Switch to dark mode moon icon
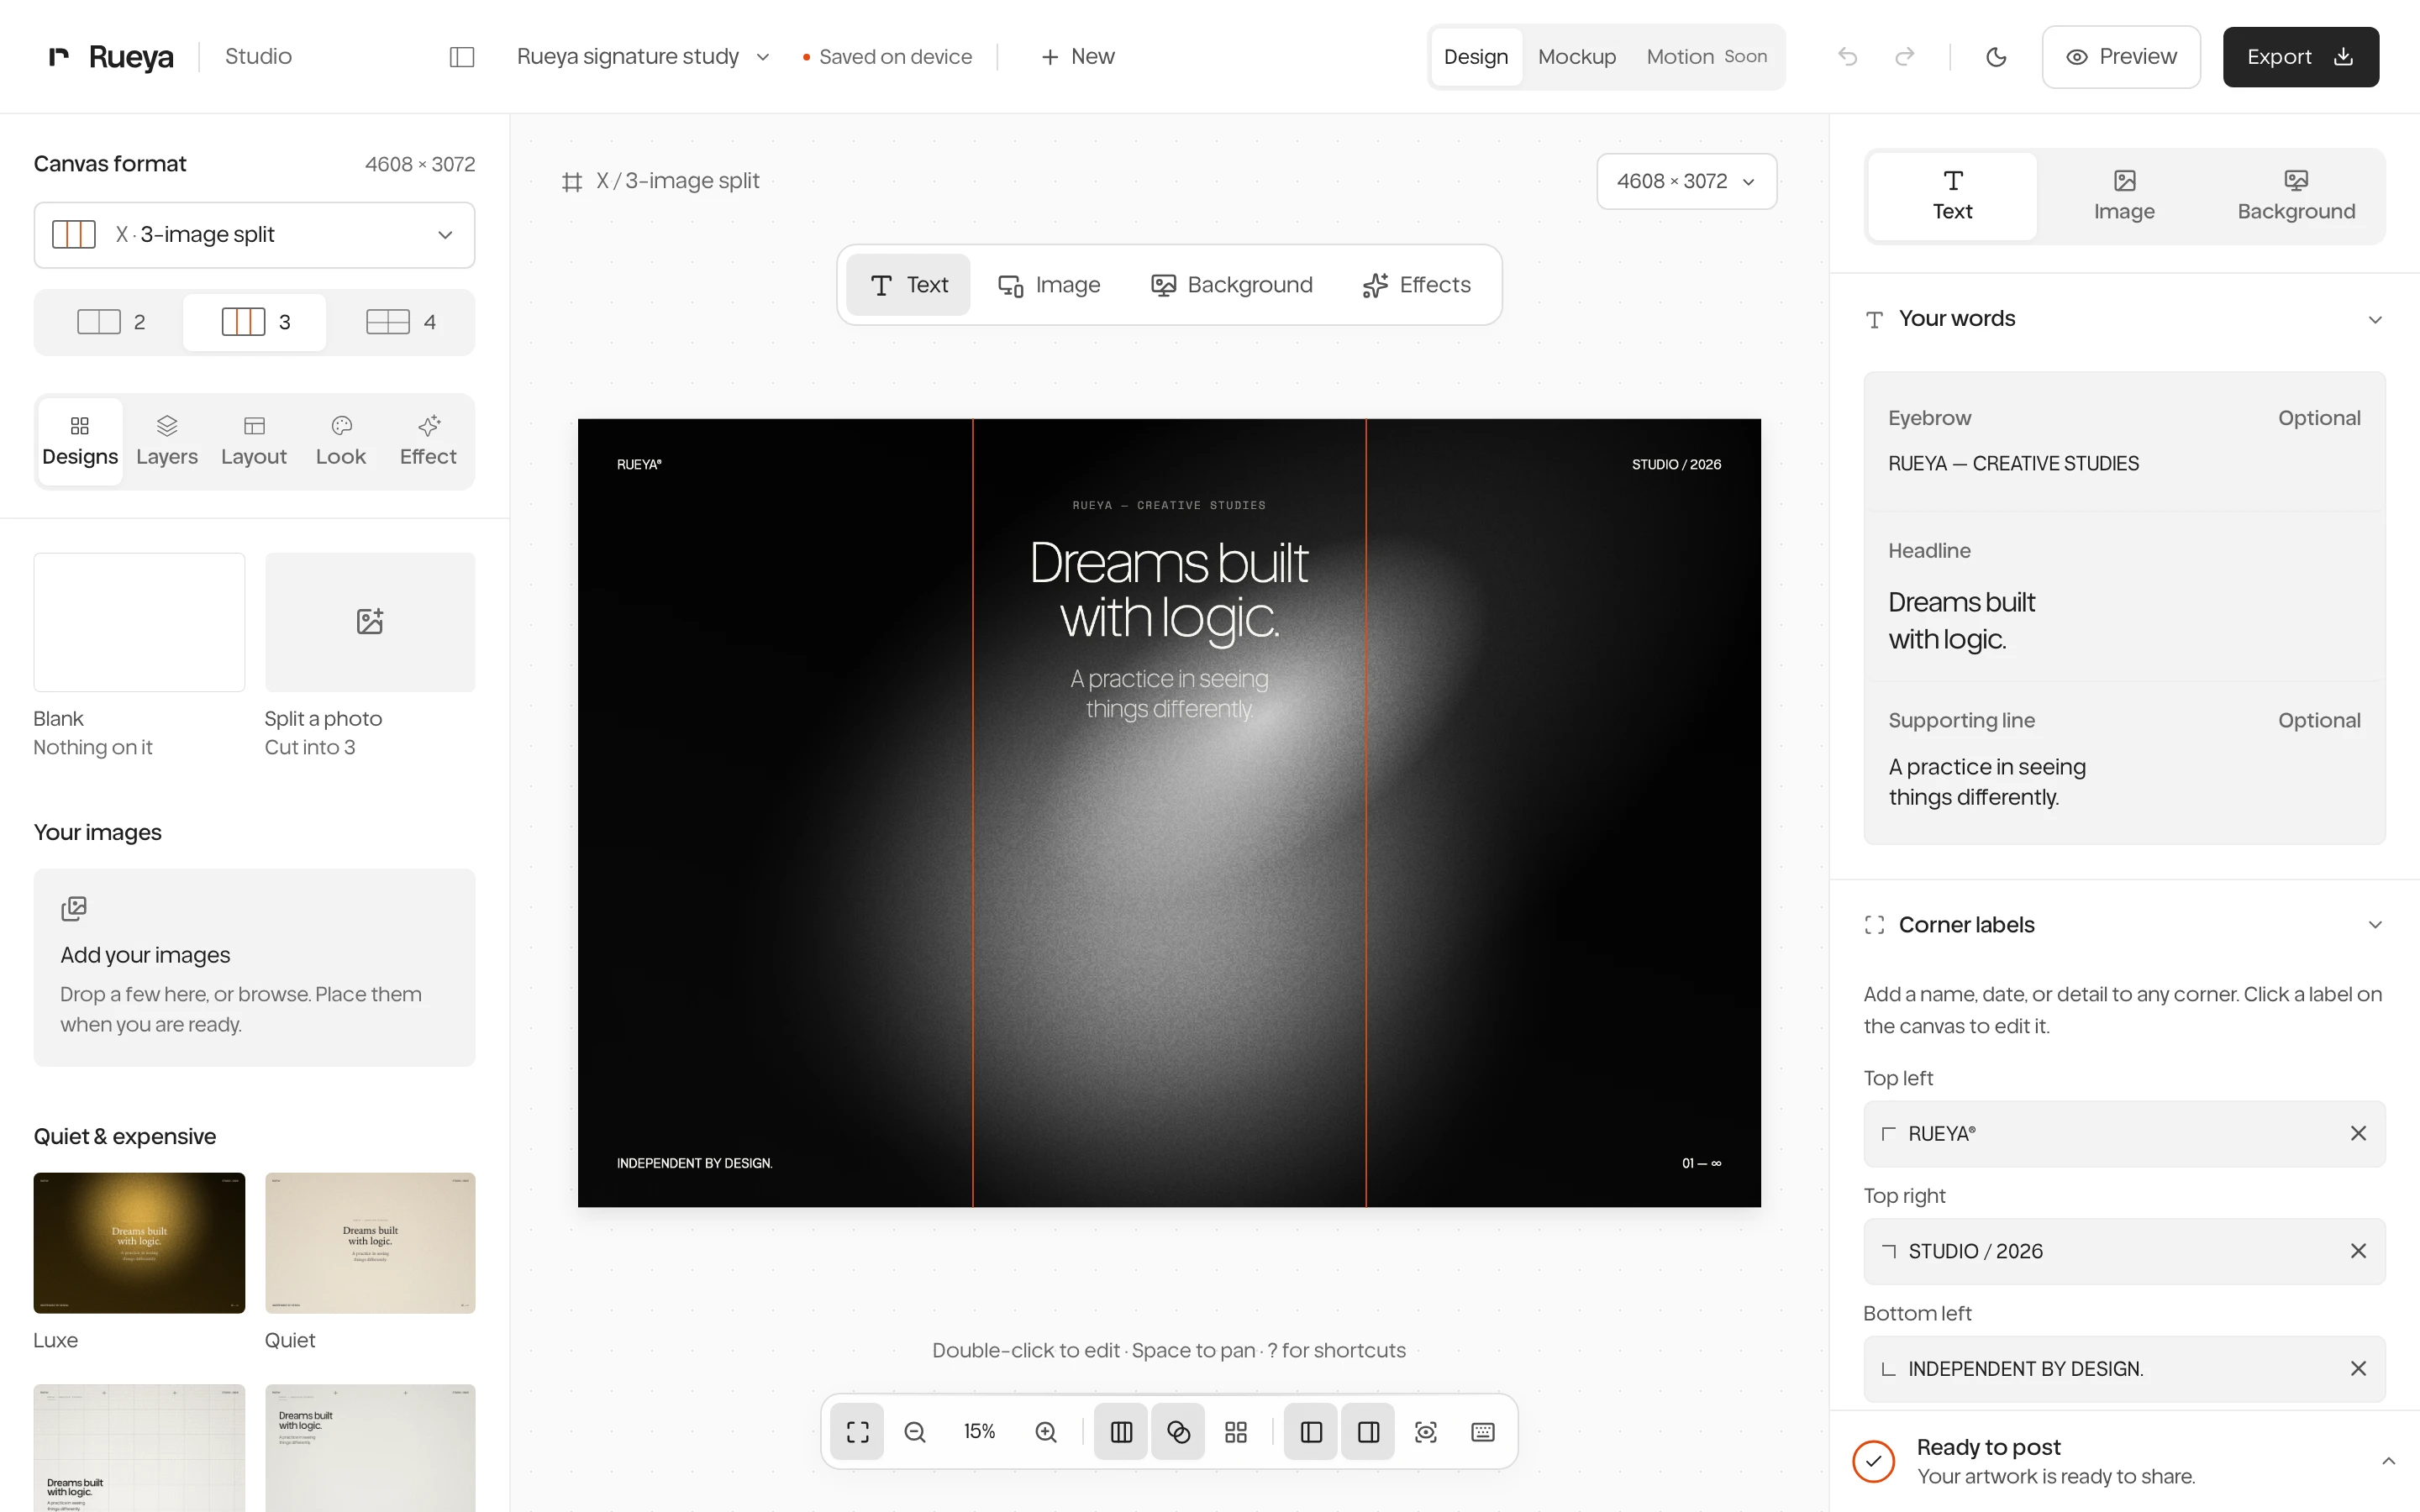Screen dimensions: 2420x1512 click(1996, 57)
